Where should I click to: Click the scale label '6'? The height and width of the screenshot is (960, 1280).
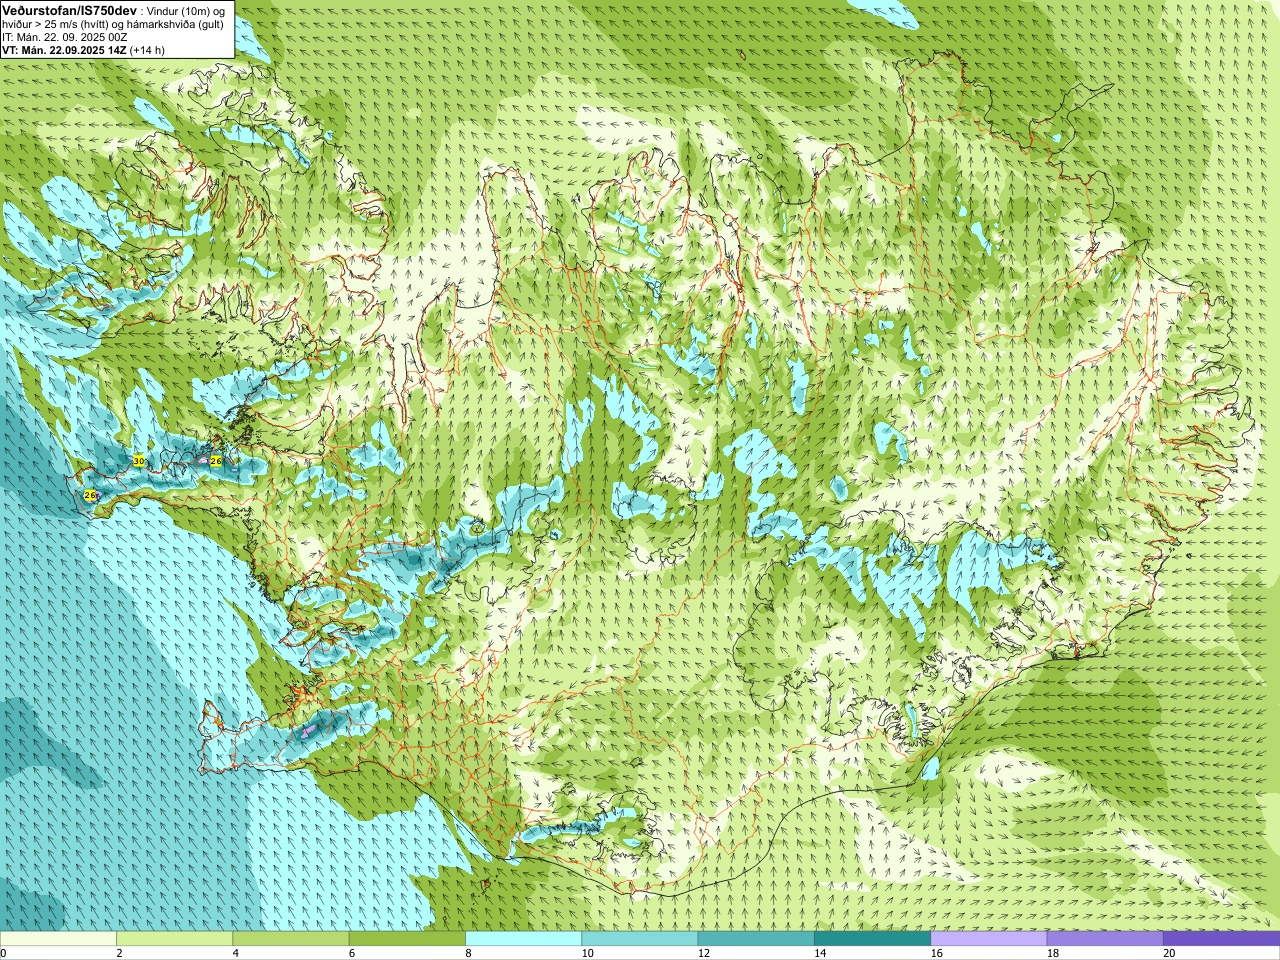352,953
